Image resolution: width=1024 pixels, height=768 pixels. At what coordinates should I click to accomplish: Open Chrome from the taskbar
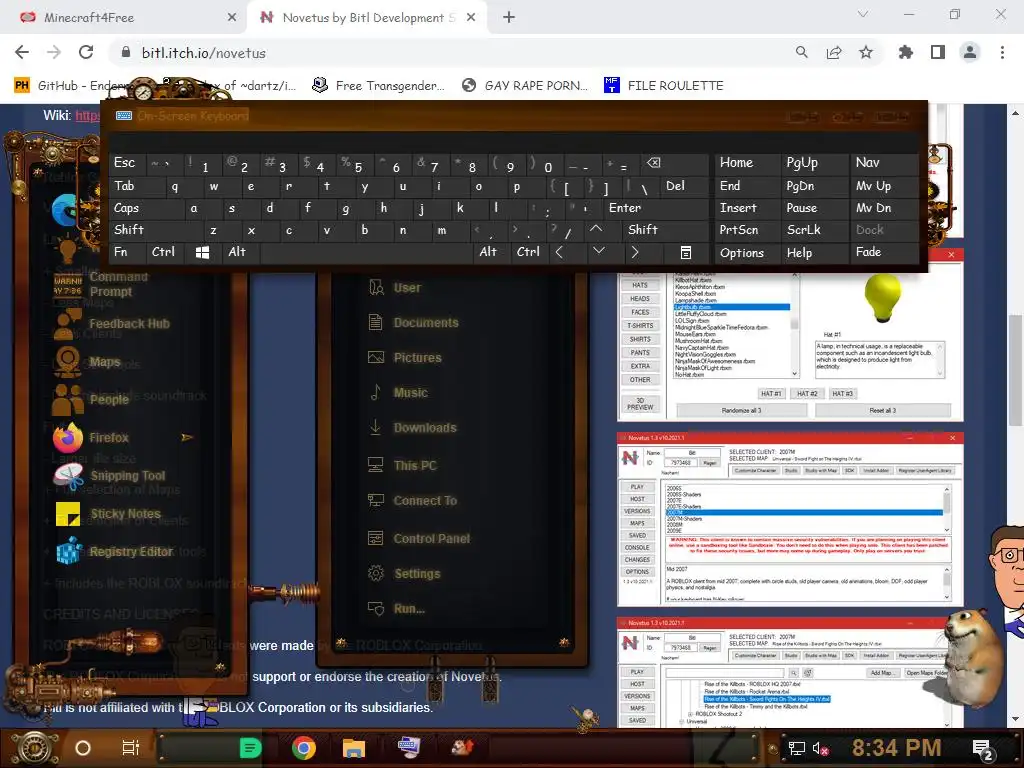[x=304, y=748]
